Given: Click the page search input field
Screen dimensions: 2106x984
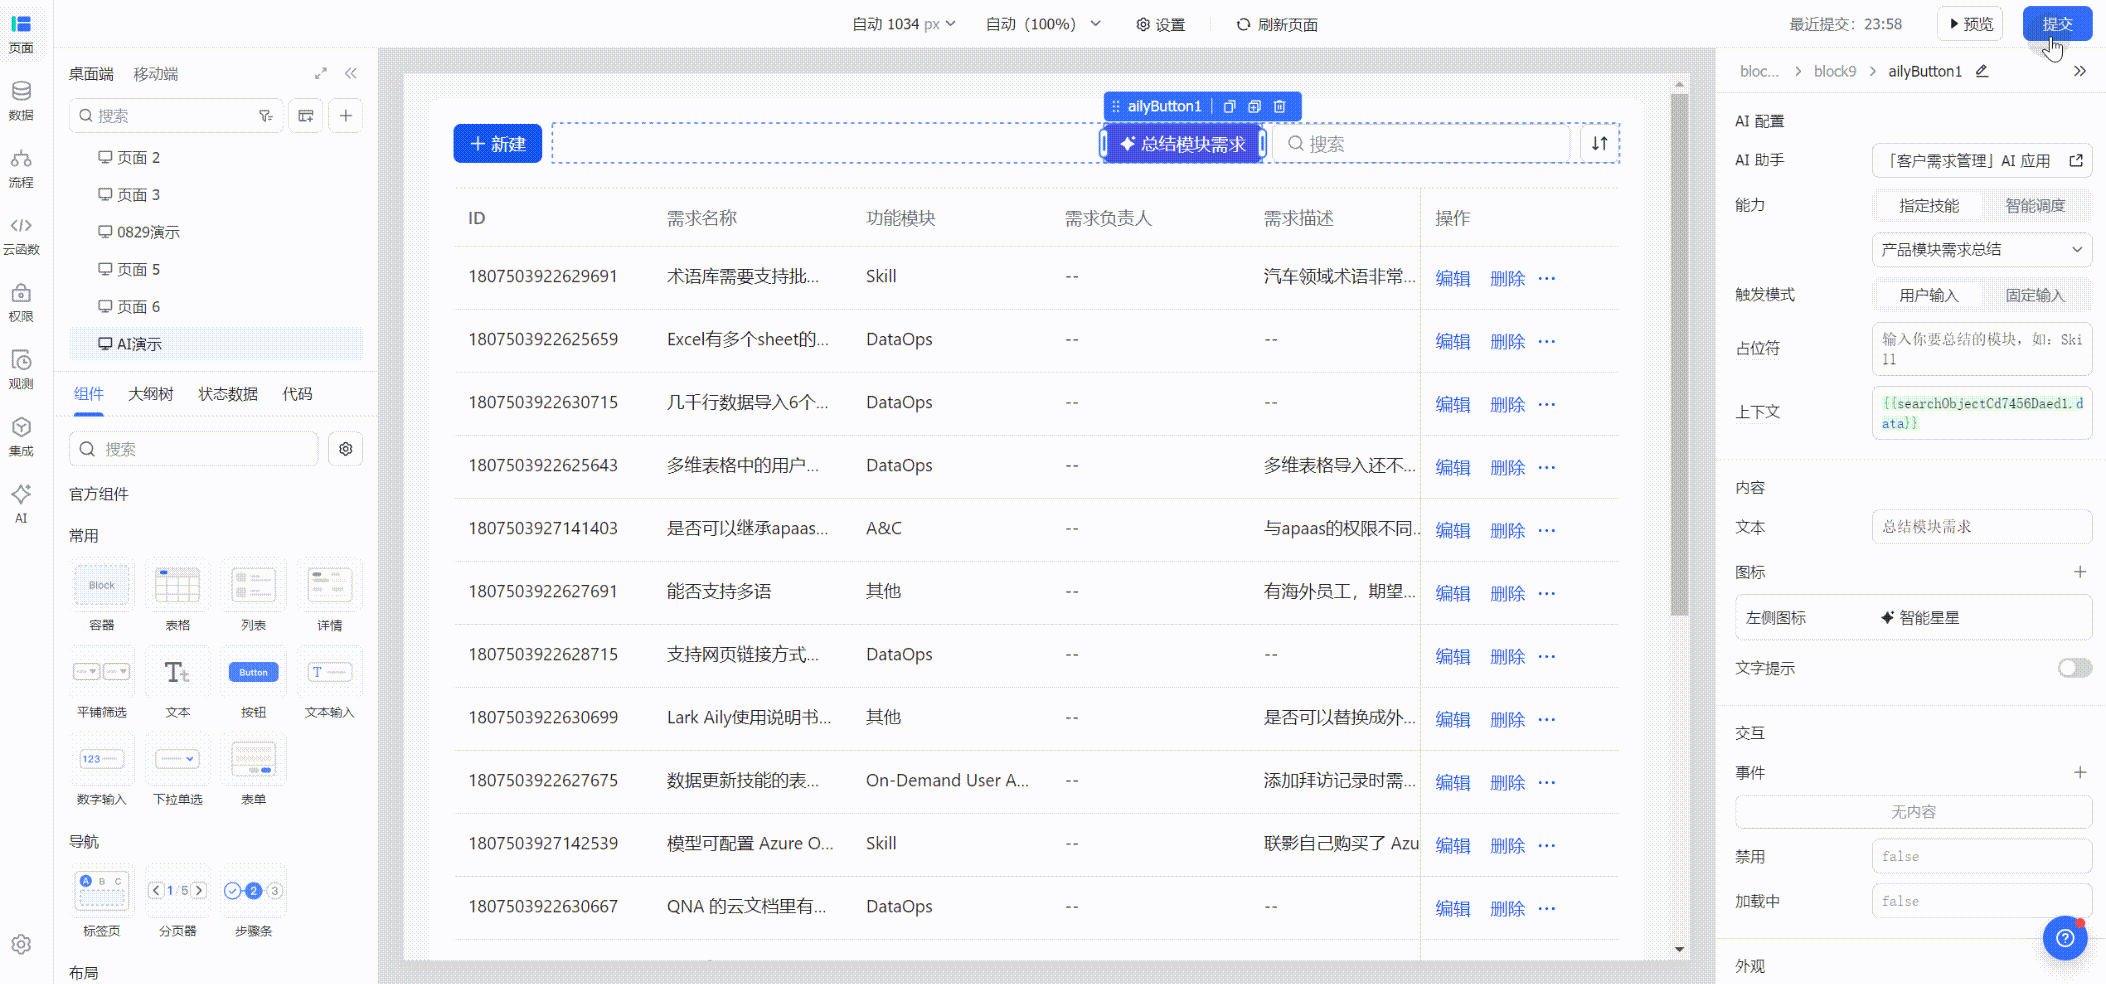Looking at the screenshot, I should pos(176,116).
